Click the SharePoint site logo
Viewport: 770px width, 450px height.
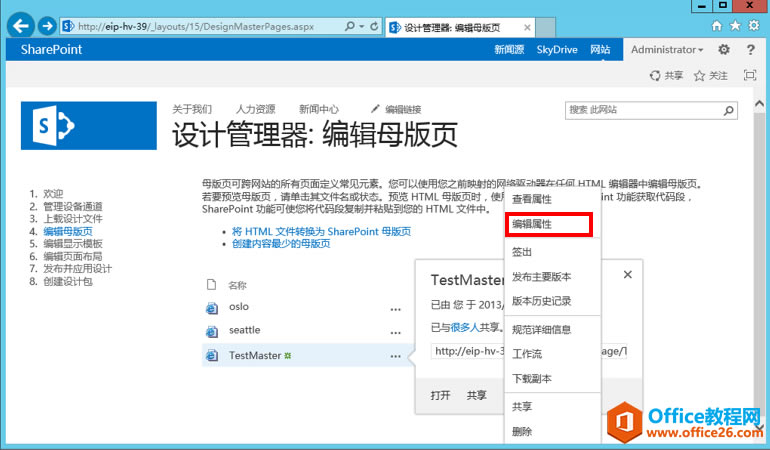click(x=89, y=126)
